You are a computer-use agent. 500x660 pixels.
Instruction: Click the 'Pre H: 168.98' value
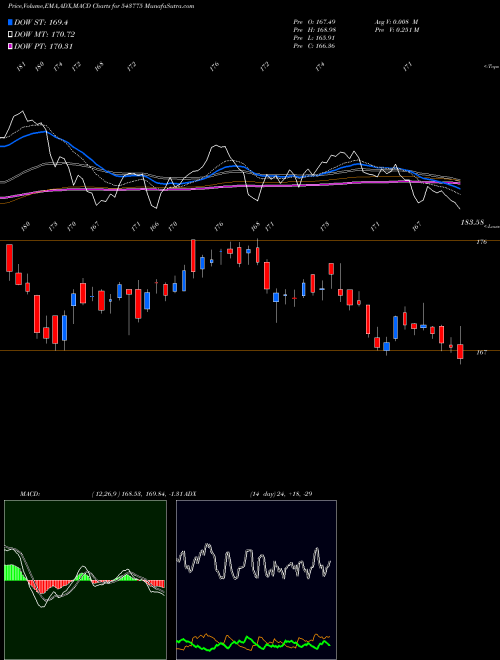coord(314,30)
